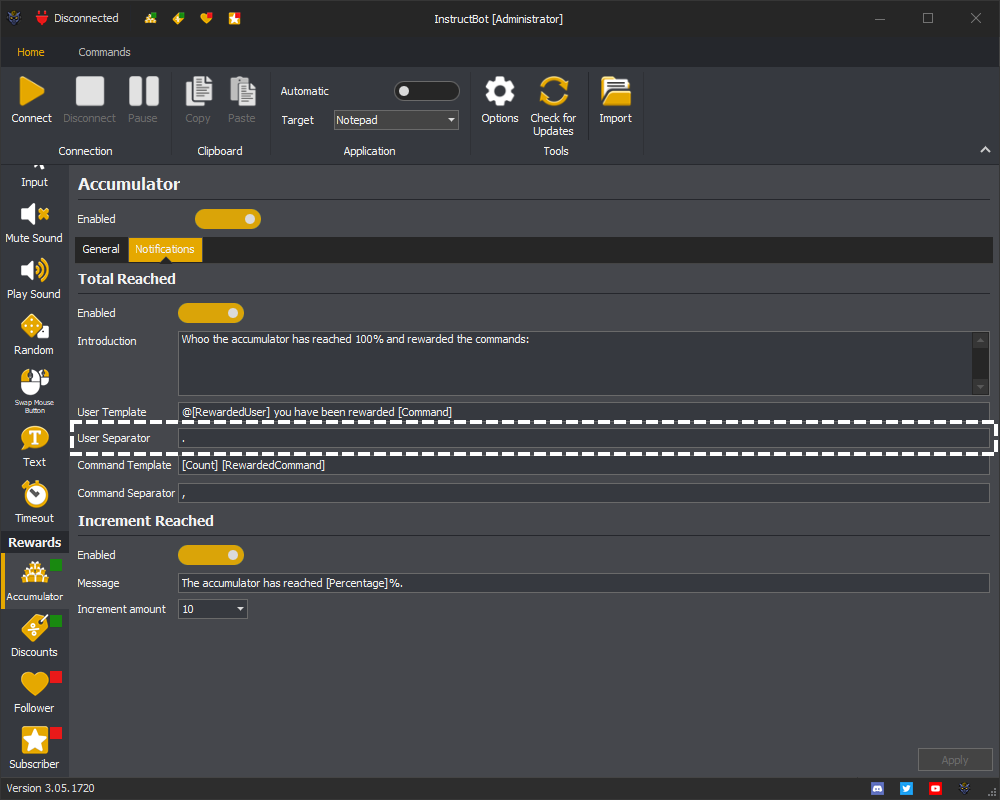The image size is (1000, 800).
Task: Toggle the Automatic application switch
Action: 427,91
